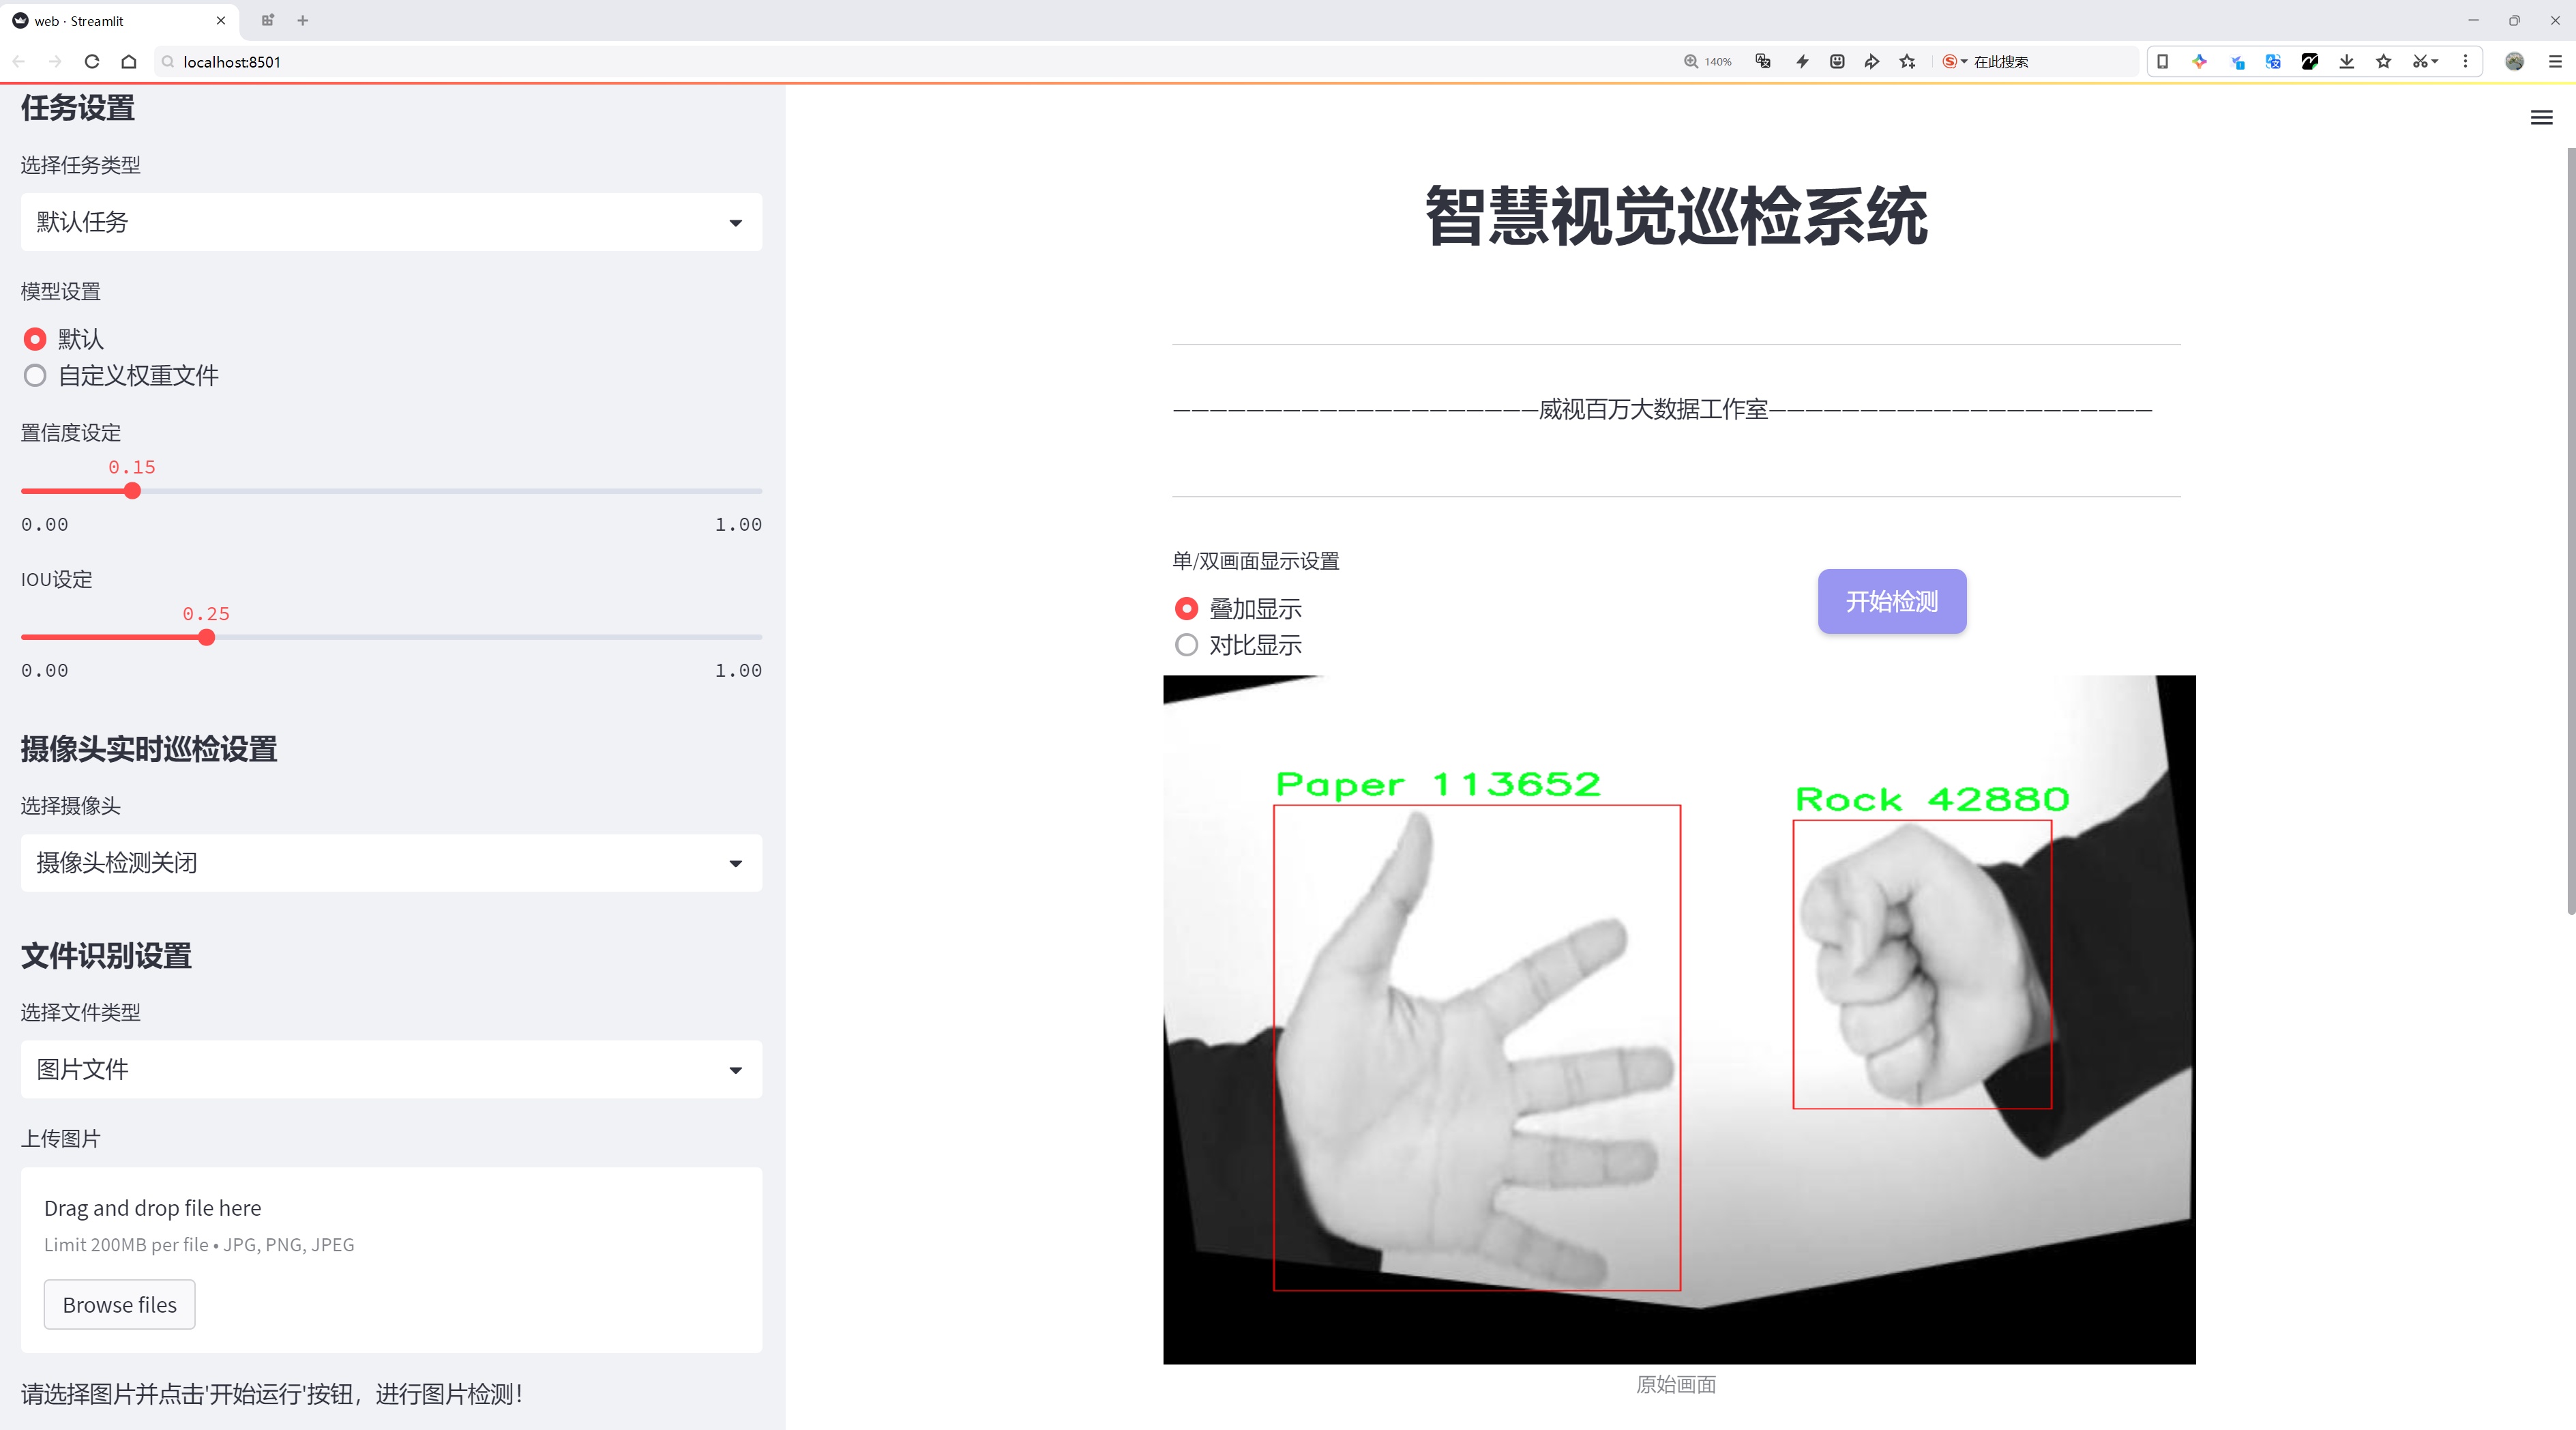
Task: Expand the 默认任务 task type dropdown
Action: click(391, 222)
